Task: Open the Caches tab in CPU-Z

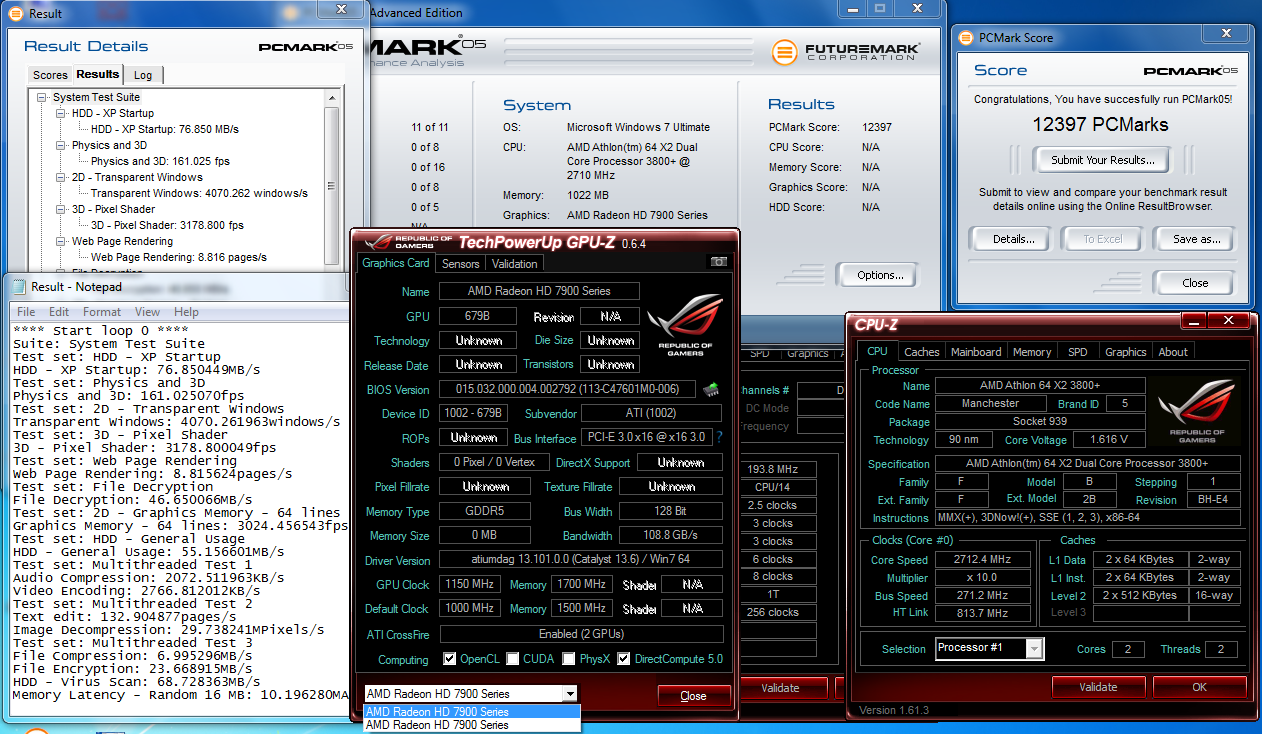Action: [x=921, y=352]
